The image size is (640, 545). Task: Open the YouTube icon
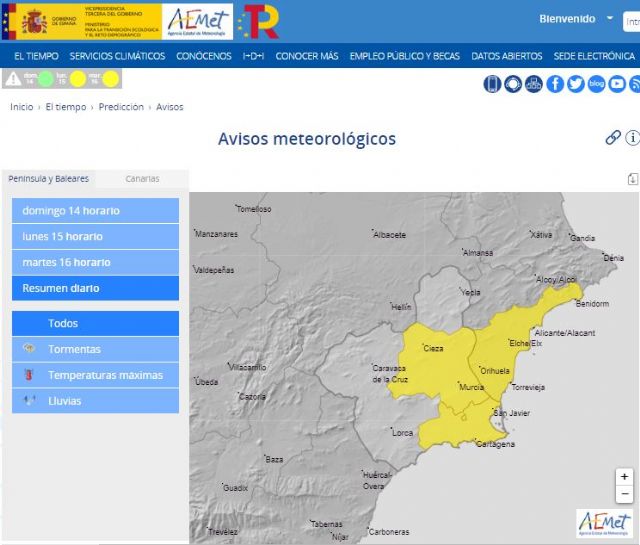click(x=617, y=84)
